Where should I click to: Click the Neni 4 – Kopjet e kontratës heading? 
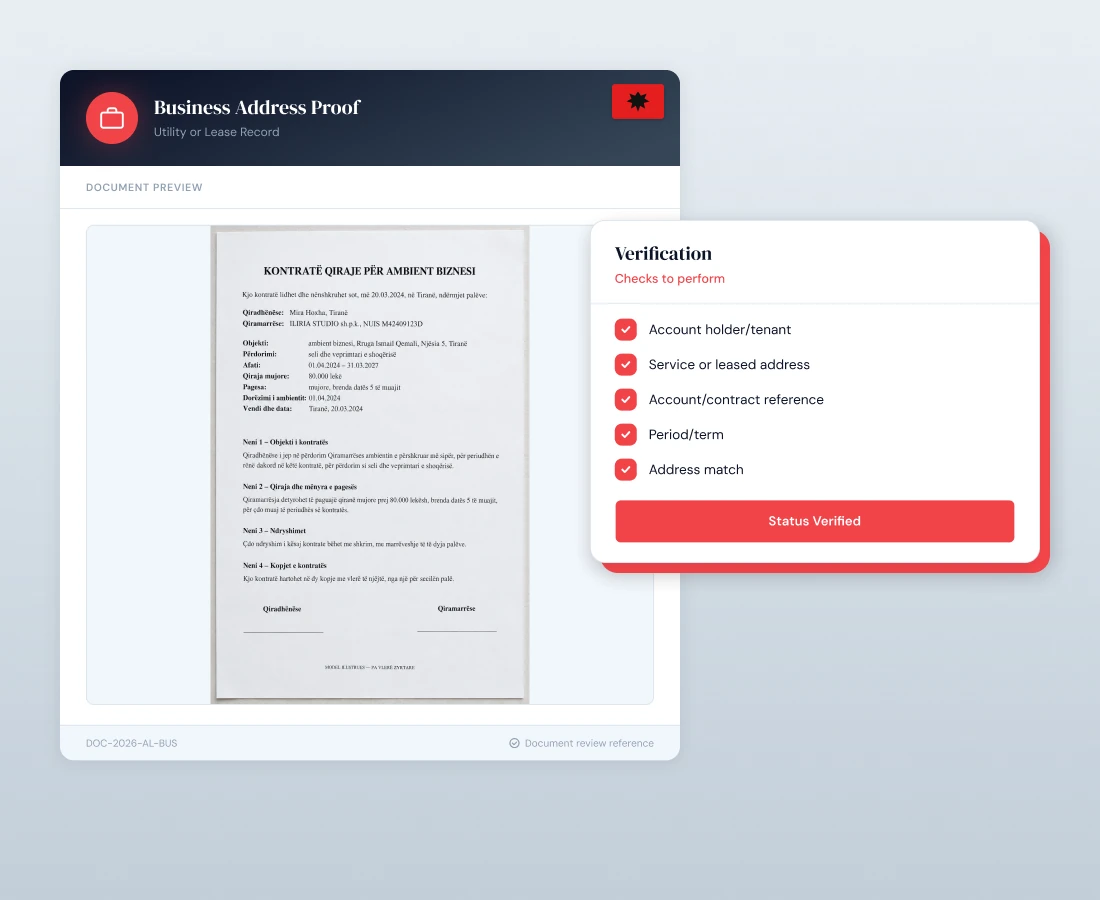coord(285,565)
